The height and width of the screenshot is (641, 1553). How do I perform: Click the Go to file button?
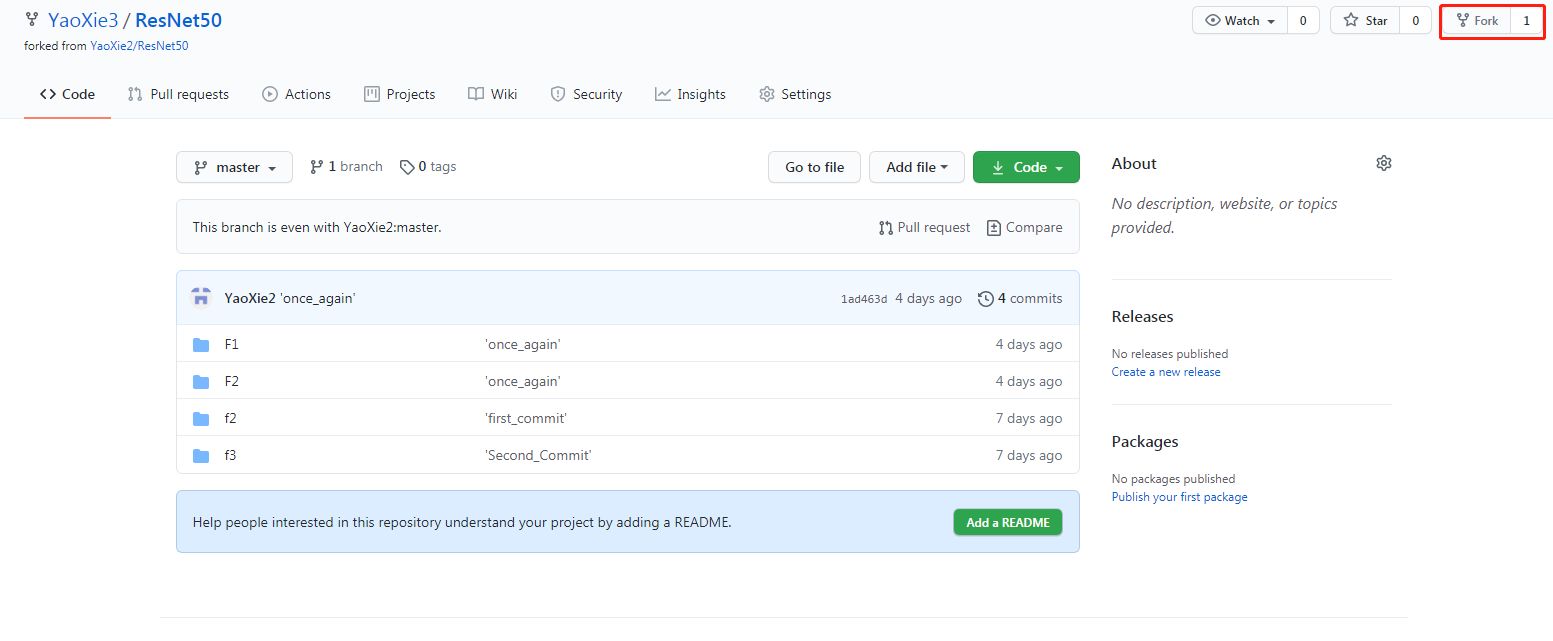click(814, 167)
